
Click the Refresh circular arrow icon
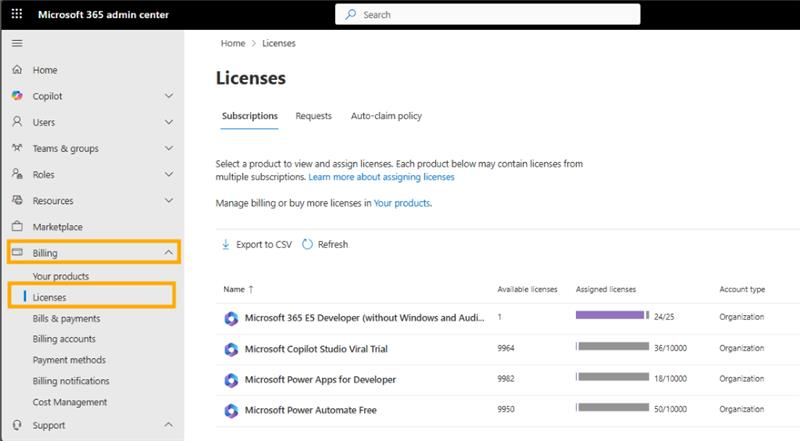click(307, 244)
